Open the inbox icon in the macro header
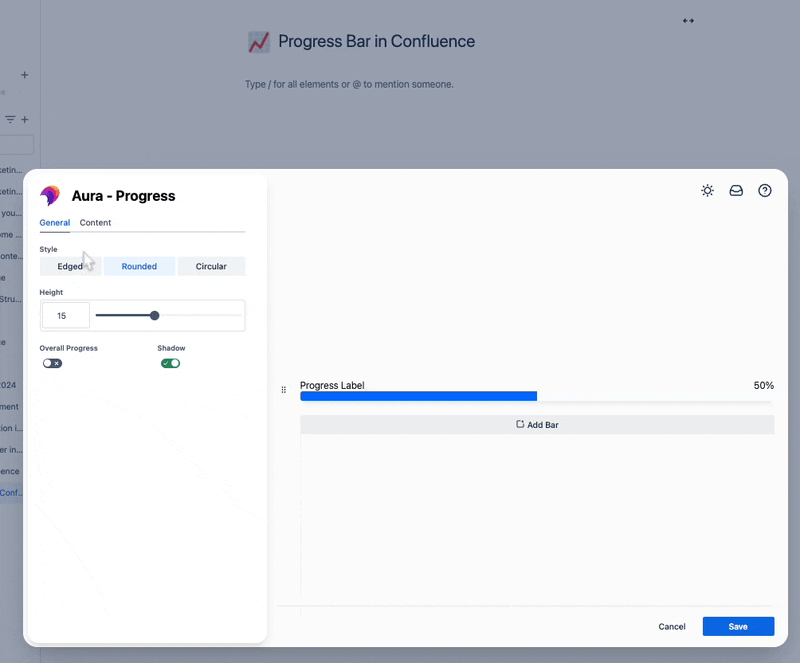Image resolution: width=800 pixels, height=663 pixels. 736,190
